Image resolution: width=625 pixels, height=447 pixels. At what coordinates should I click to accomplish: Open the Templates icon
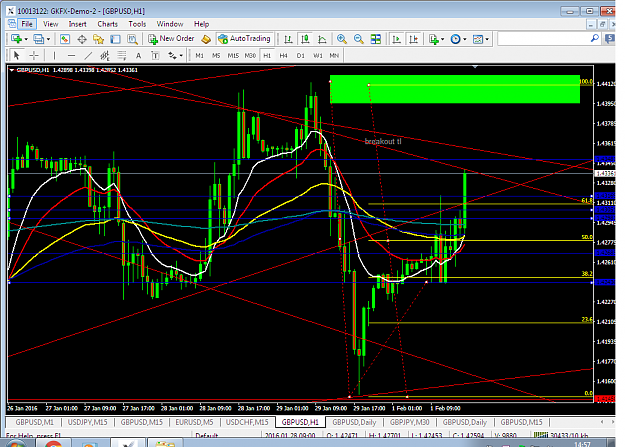click(477, 39)
